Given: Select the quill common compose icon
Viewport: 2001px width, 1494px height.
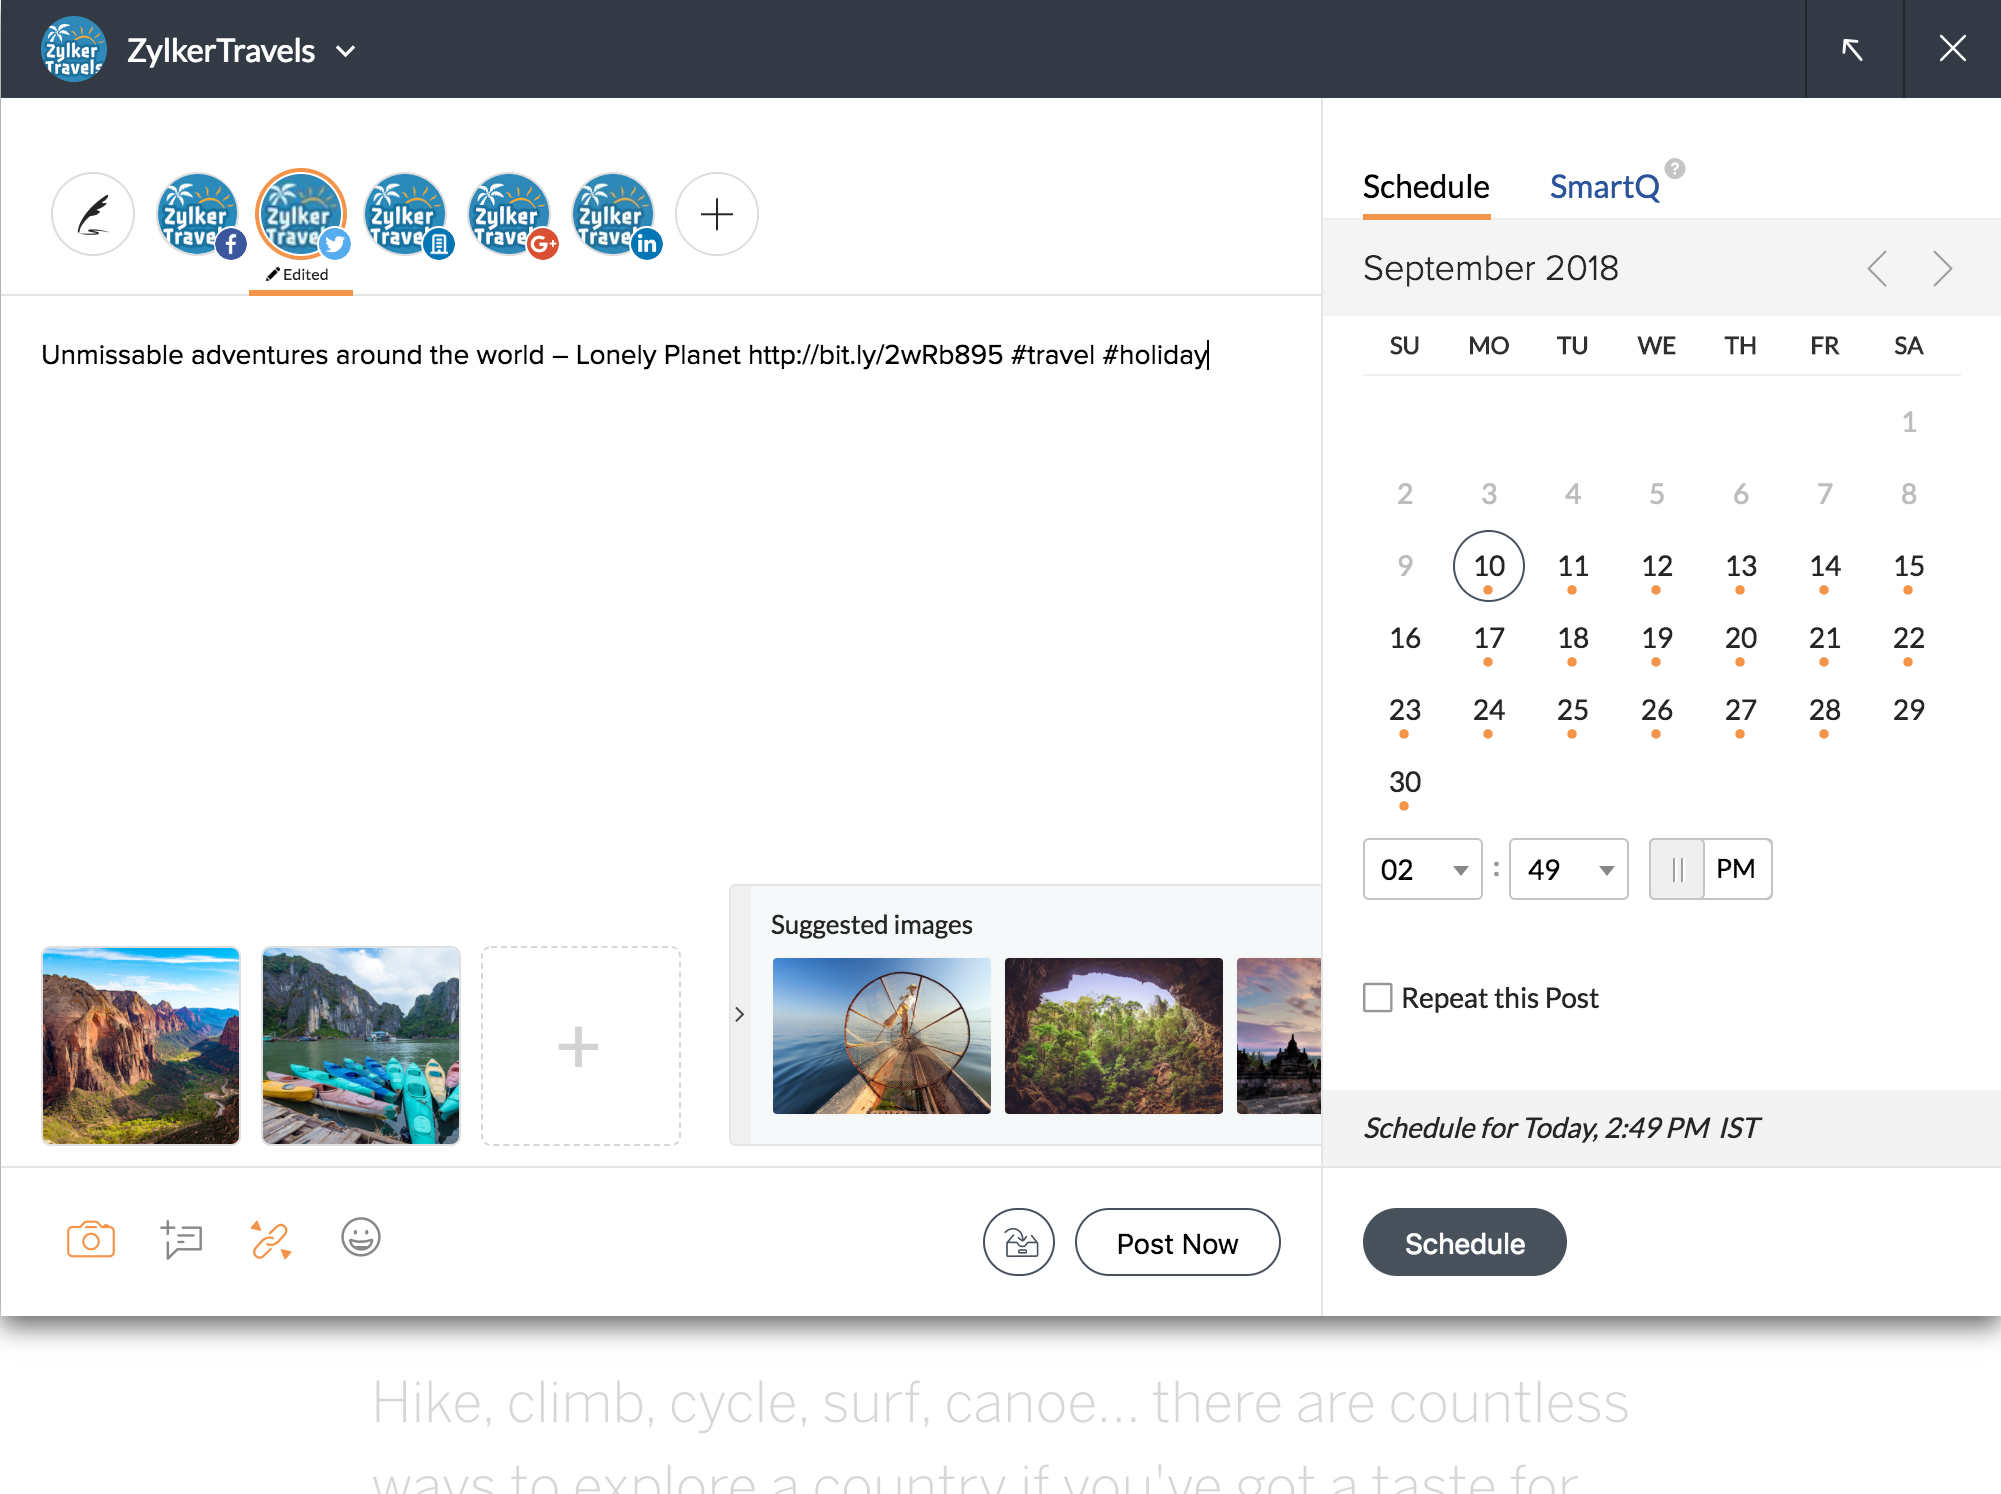Looking at the screenshot, I should pos(93,214).
